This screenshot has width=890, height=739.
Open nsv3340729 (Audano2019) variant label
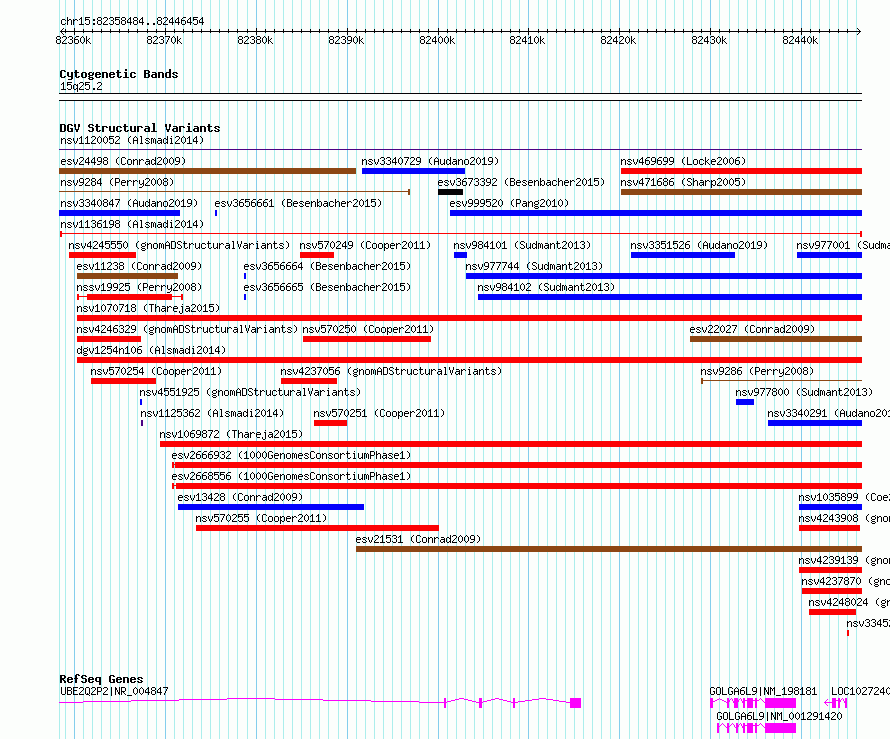430,161
